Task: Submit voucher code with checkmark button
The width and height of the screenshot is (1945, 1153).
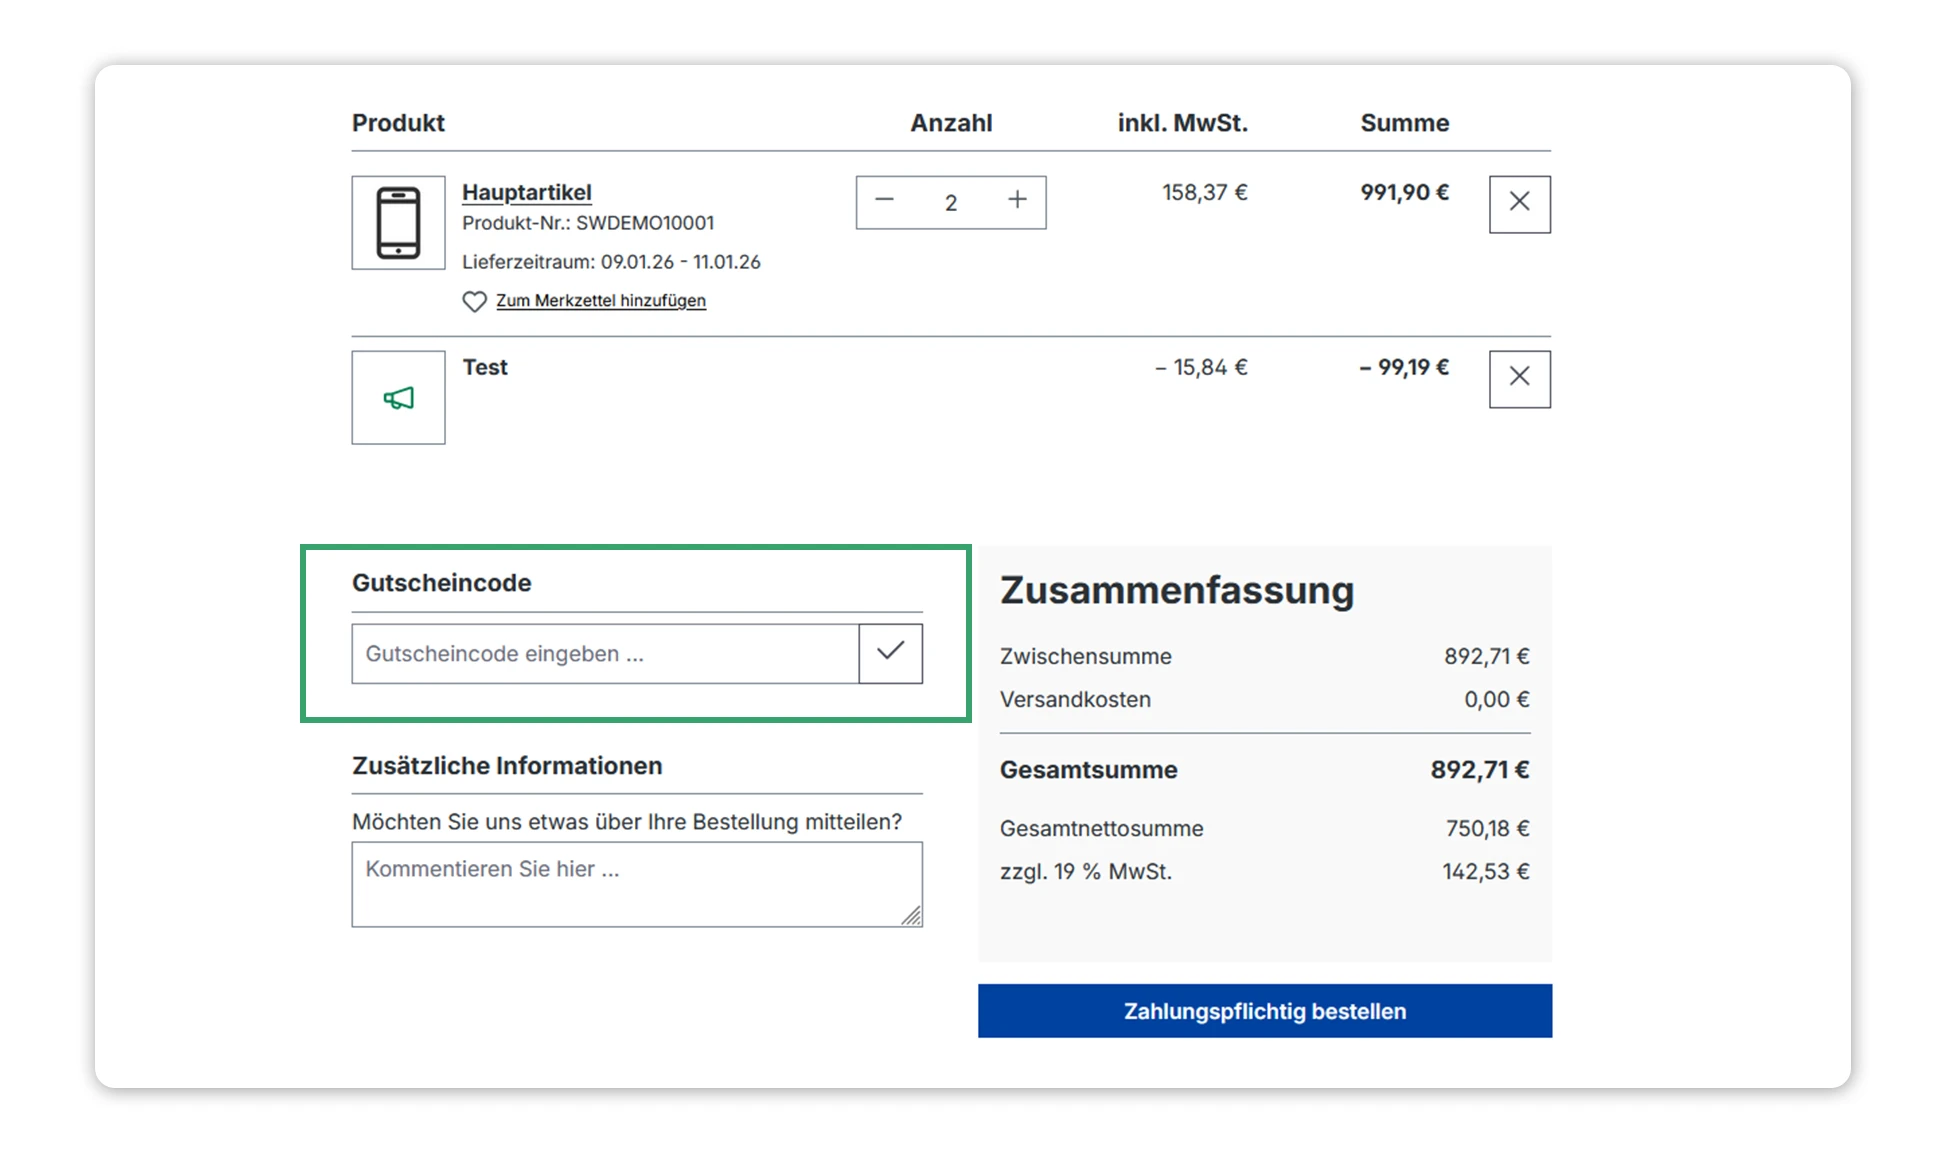Action: coord(890,654)
